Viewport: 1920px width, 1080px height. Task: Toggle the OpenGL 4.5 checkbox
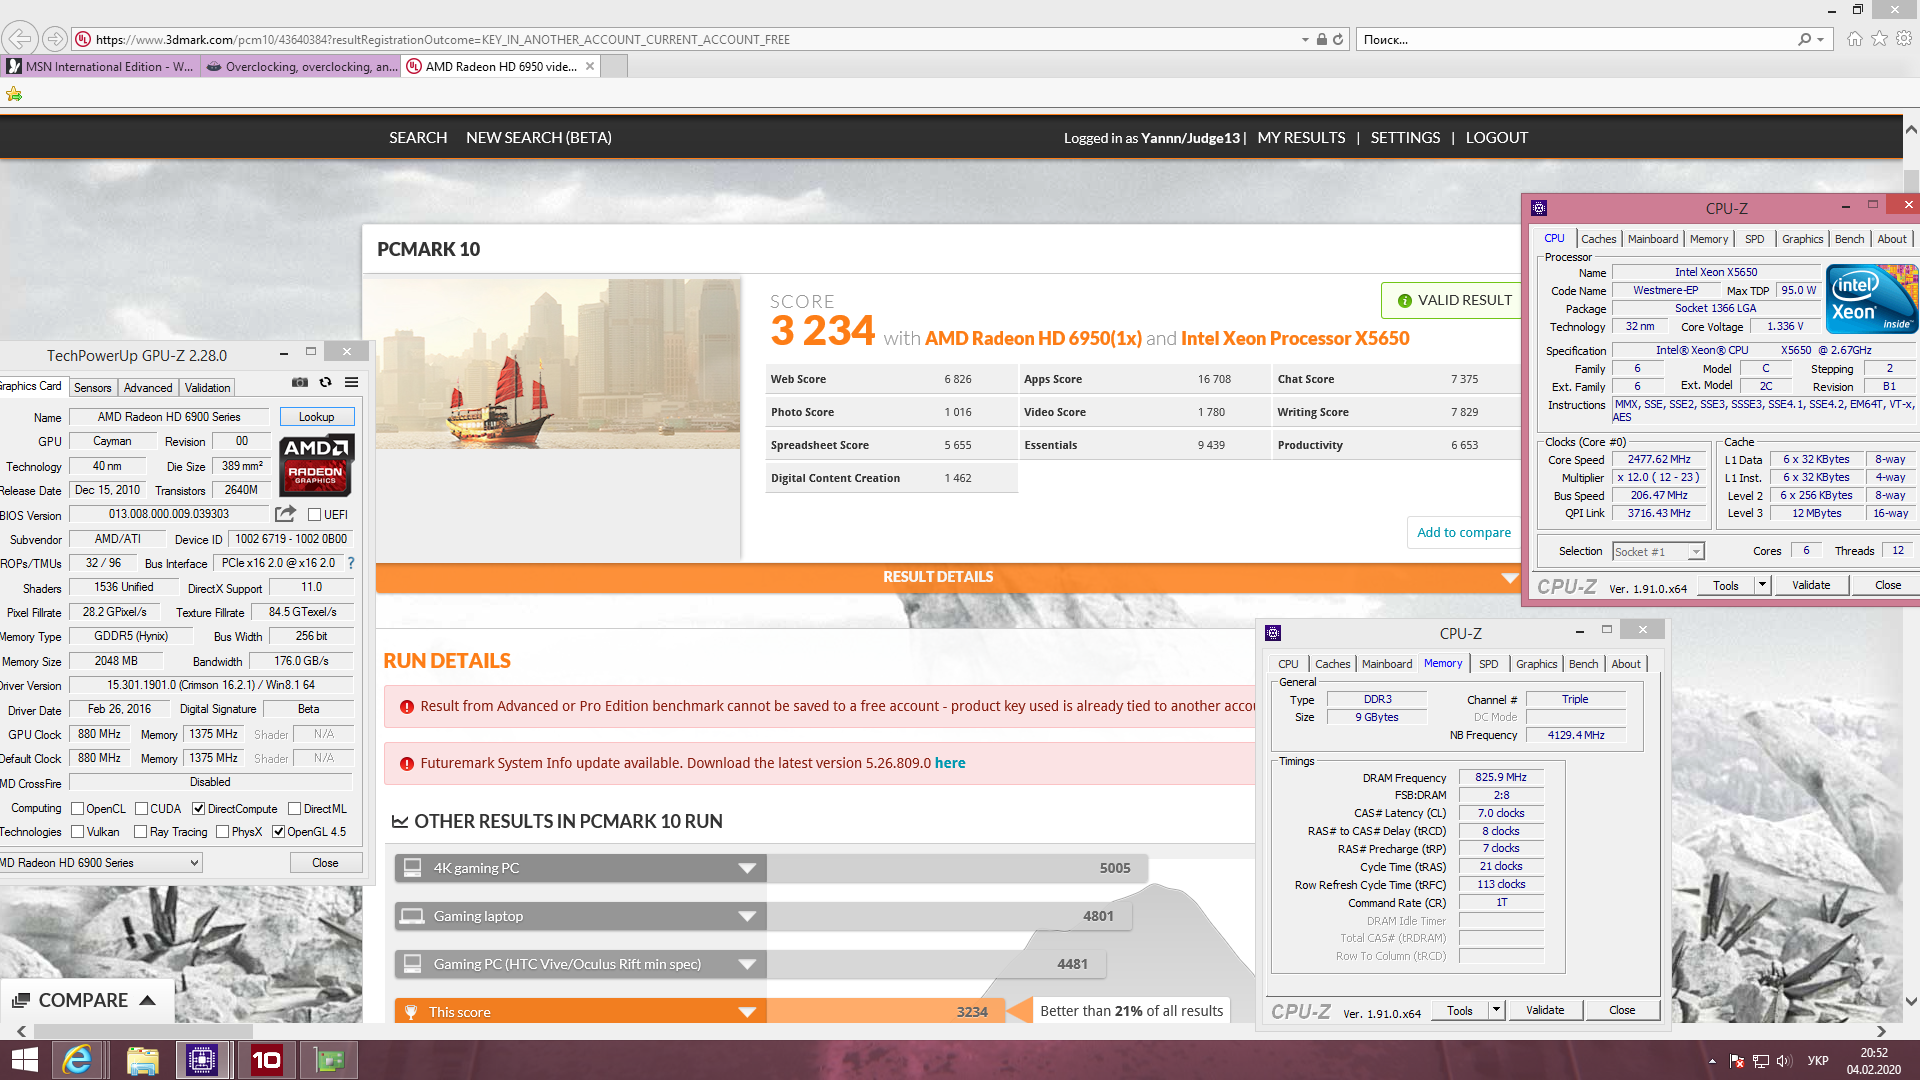pos(278,832)
